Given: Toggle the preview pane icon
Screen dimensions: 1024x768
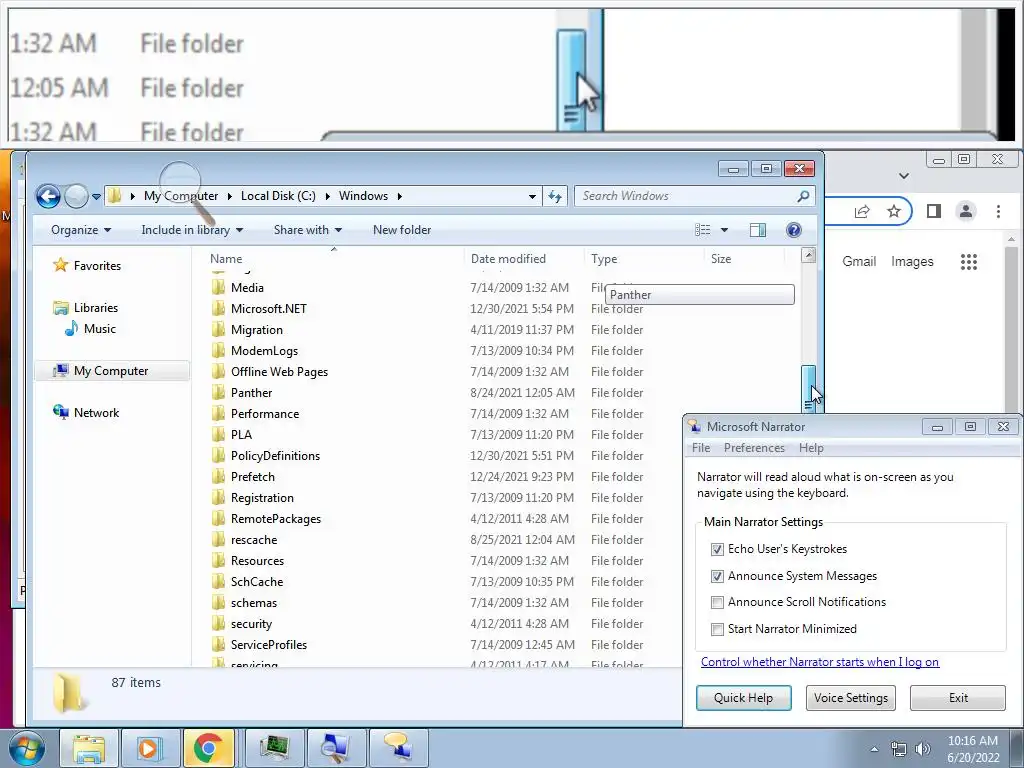Looking at the screenshot, I should pyautogui.click(x=758, y=230).
